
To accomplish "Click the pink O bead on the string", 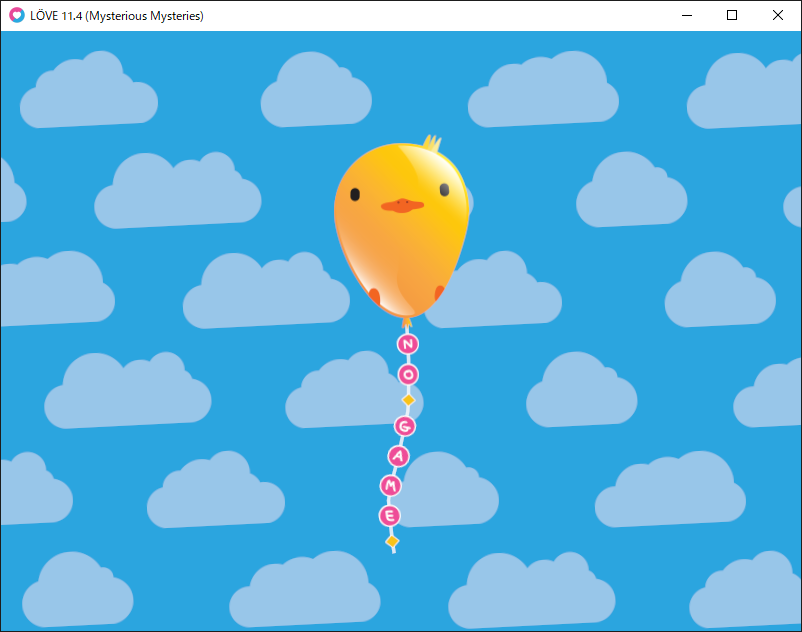I will (x=408, y=375).
